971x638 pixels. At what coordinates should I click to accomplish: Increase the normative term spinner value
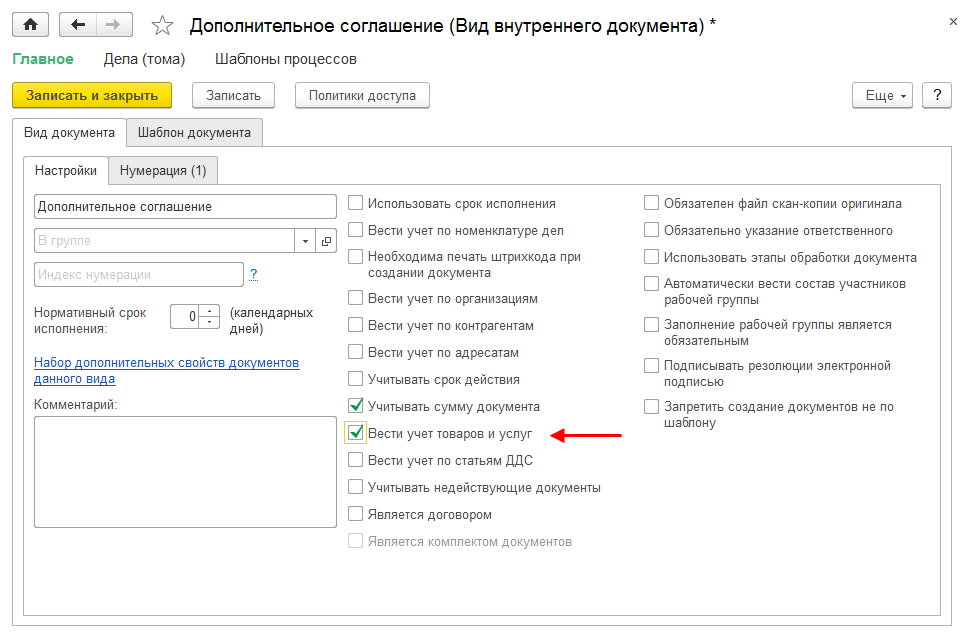209,311
